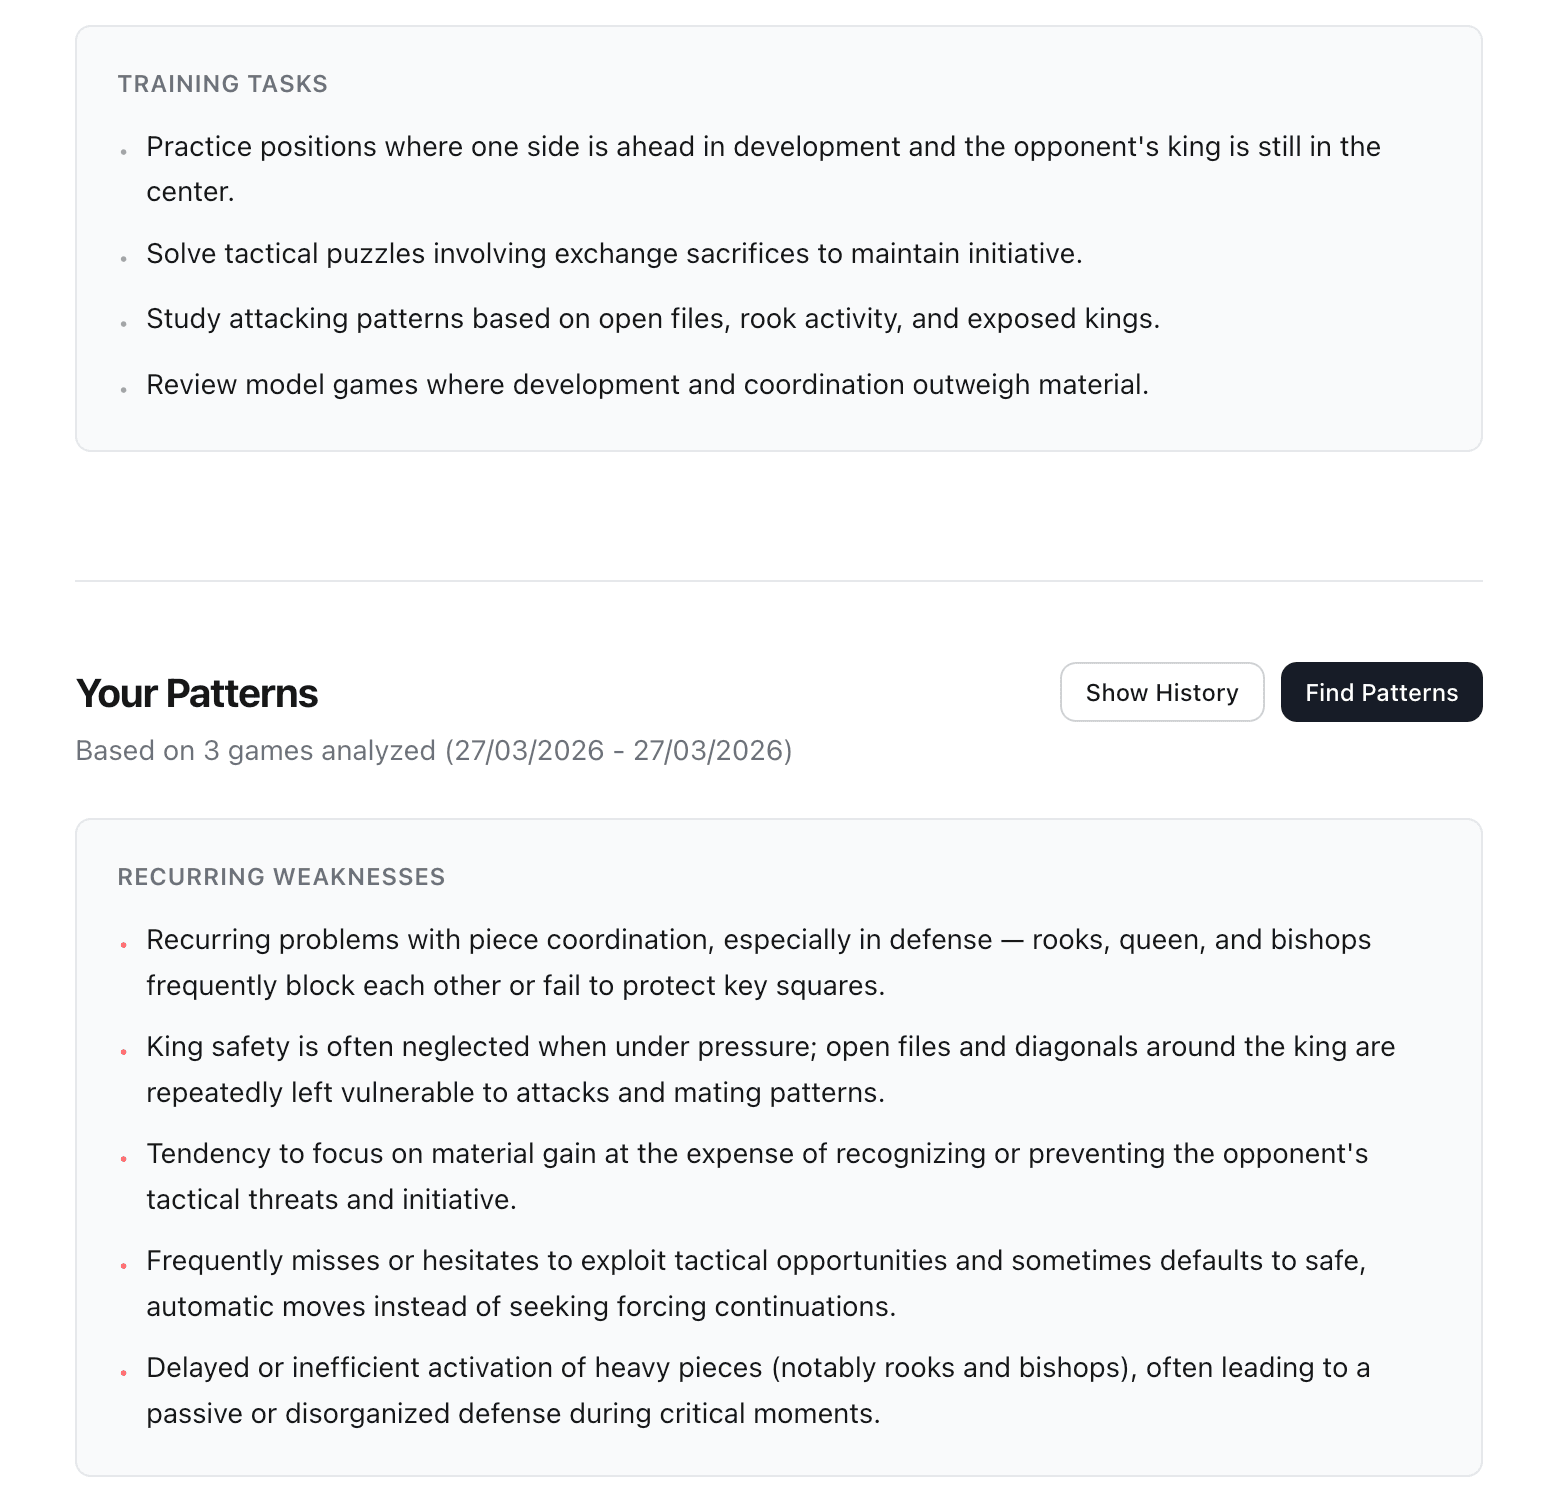Image resolution: width=1544 pixels, height=1507 pixels.
Task: Click the Show History button
Action: click(1161, 692)
